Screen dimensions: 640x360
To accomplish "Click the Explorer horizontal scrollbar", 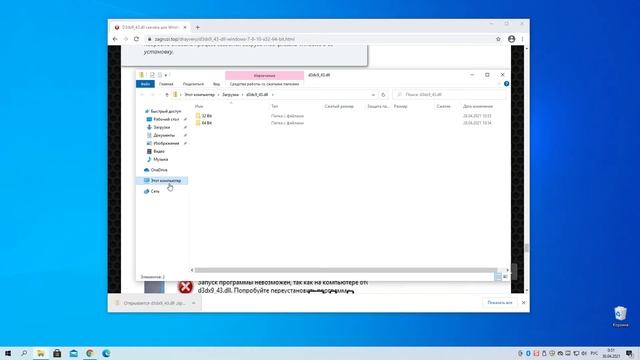I will click(x=346, y=270).
